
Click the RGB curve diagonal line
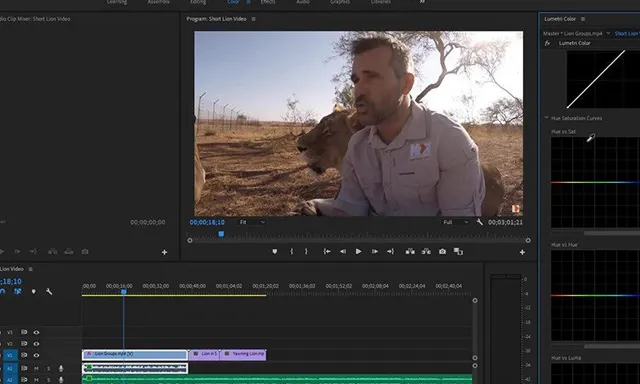tap(596, 79)
